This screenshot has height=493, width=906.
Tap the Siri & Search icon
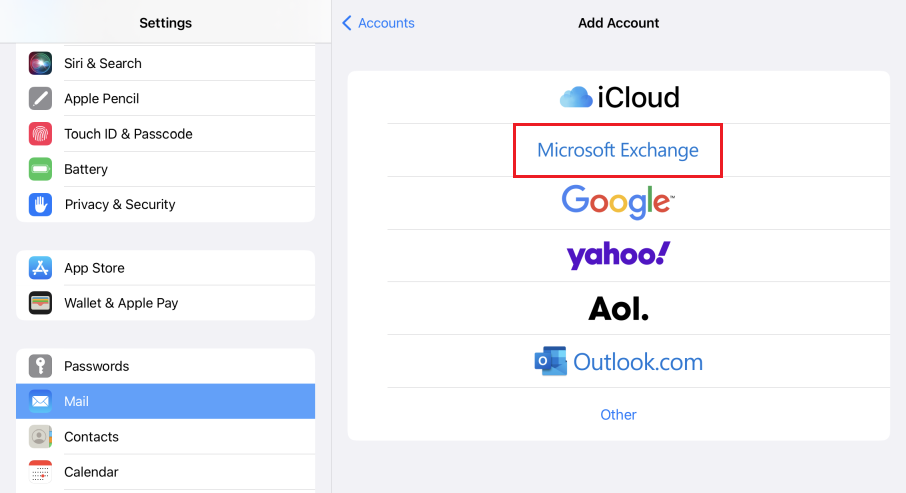pos(40,63)
